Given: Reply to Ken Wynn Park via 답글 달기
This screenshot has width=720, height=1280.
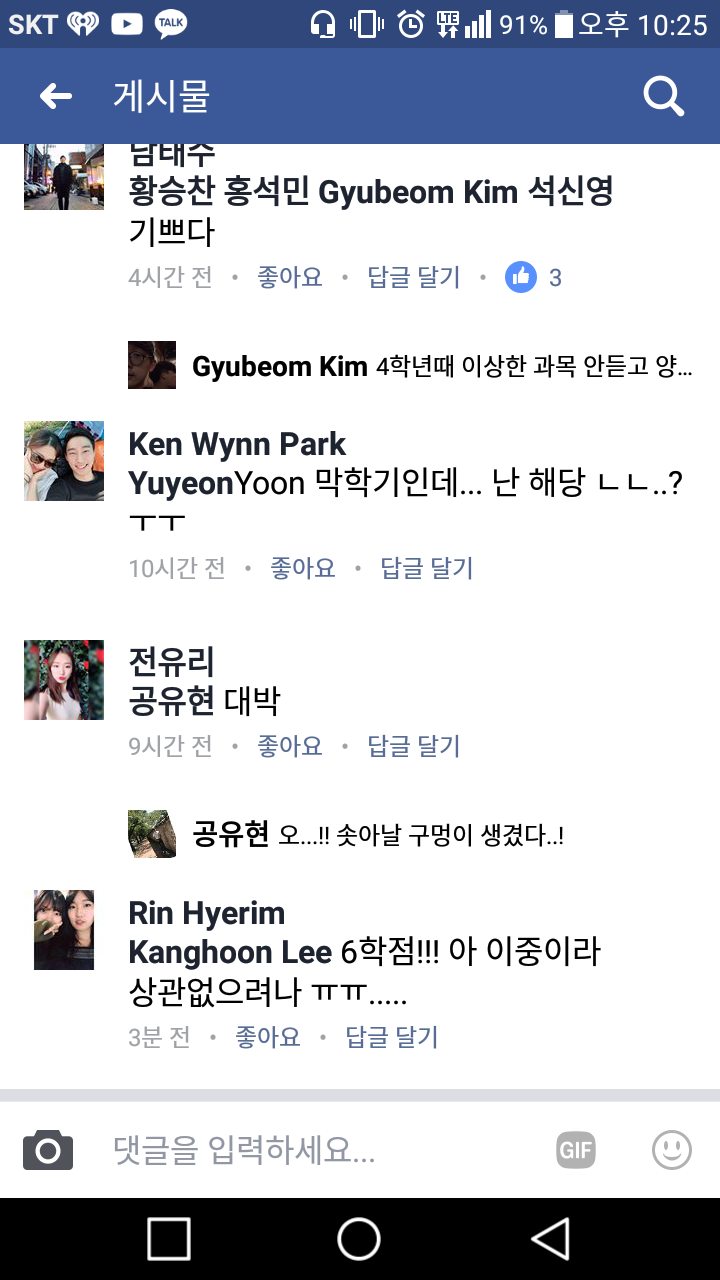Looking at the screenshot, I should pyautogui.click(x=427, y=568).
